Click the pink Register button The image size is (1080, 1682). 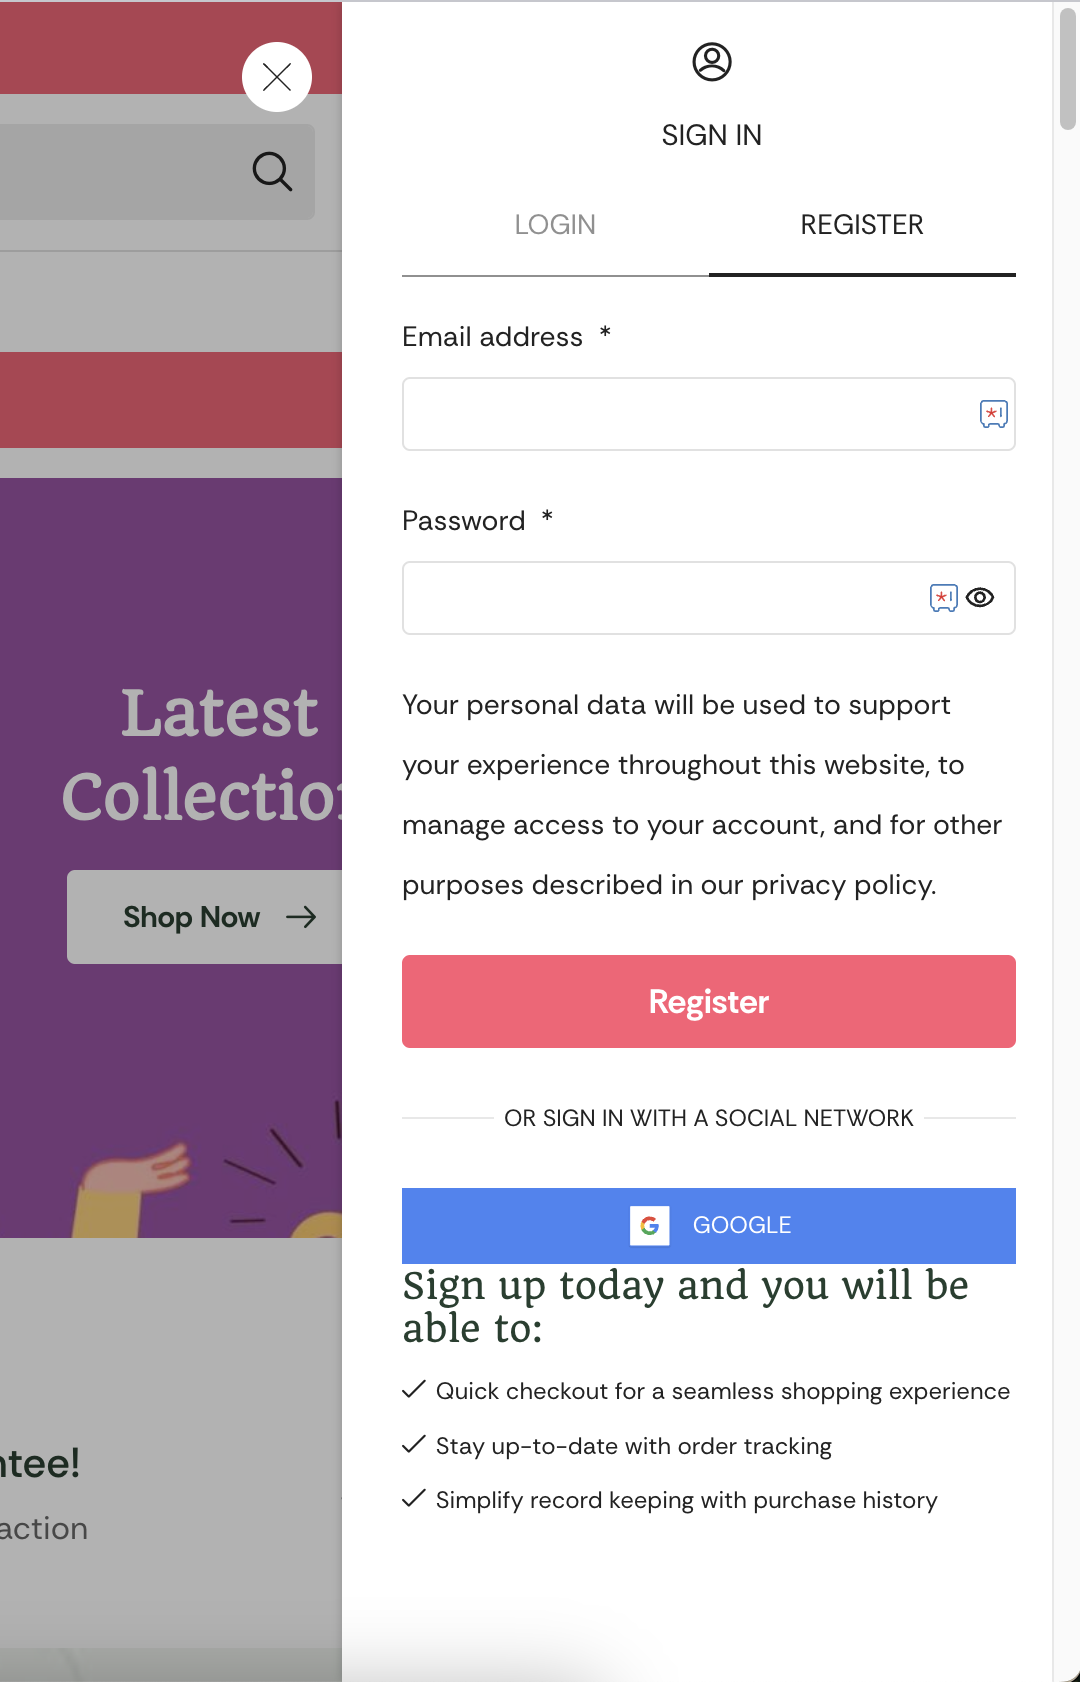[709, 1002]
